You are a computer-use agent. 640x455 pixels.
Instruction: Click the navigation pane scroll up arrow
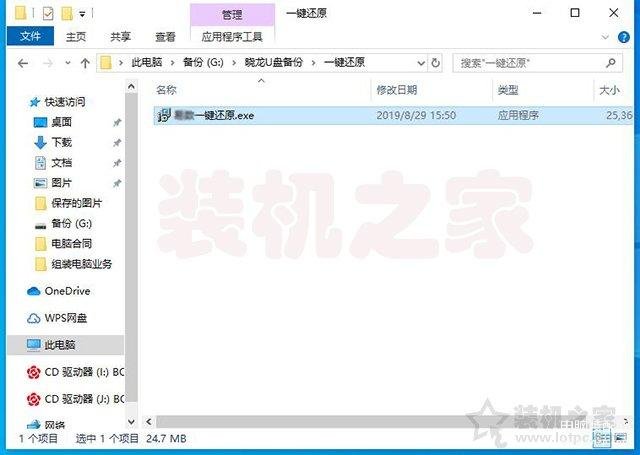coord(131,87)
